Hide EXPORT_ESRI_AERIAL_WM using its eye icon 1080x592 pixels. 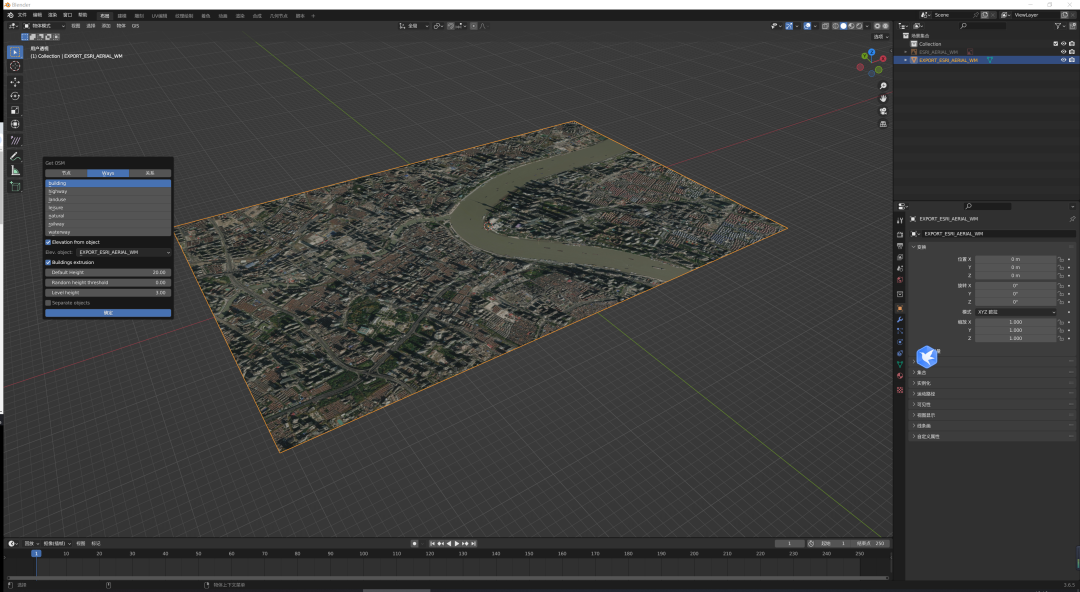(x=1063, y=60)
